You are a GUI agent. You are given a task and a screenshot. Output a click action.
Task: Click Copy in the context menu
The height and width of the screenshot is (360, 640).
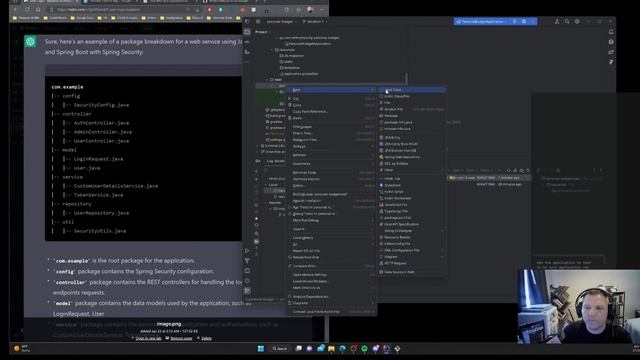331,105
